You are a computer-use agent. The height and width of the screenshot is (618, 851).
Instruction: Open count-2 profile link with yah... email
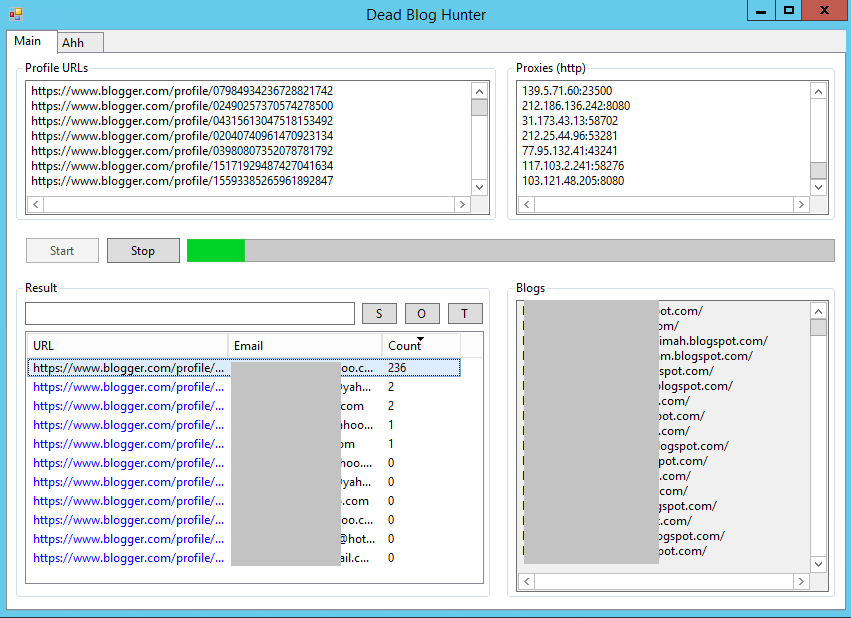pyautogui.click(x=129, y=387)
